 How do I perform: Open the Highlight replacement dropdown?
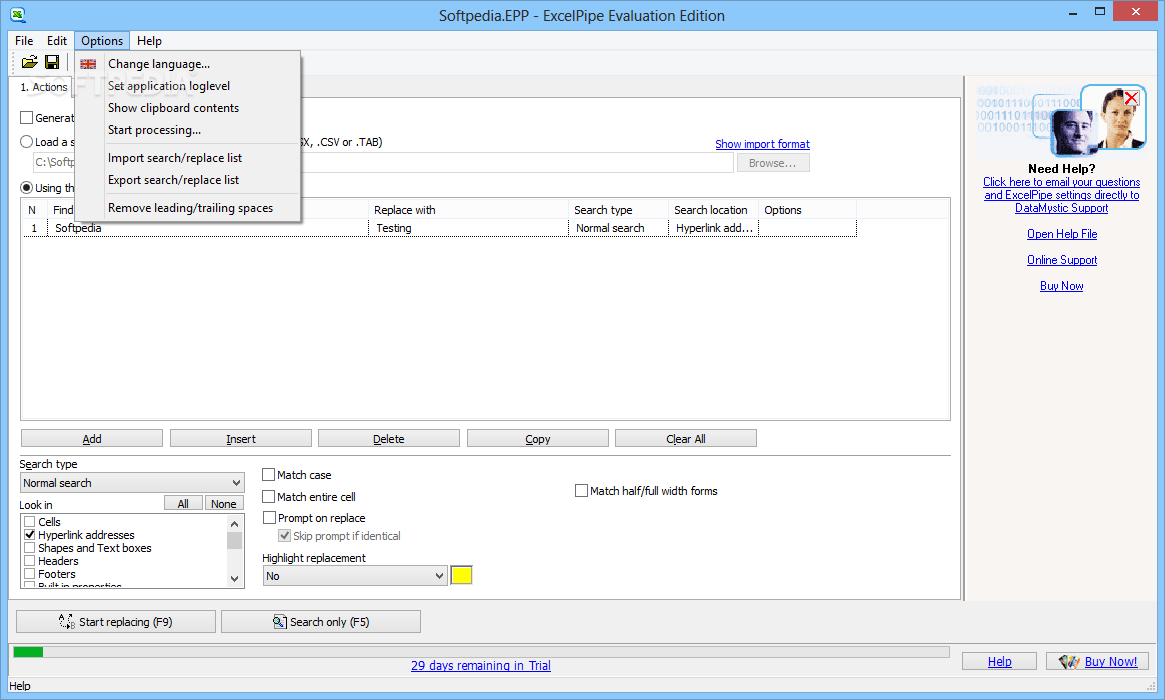coord(355,576)
